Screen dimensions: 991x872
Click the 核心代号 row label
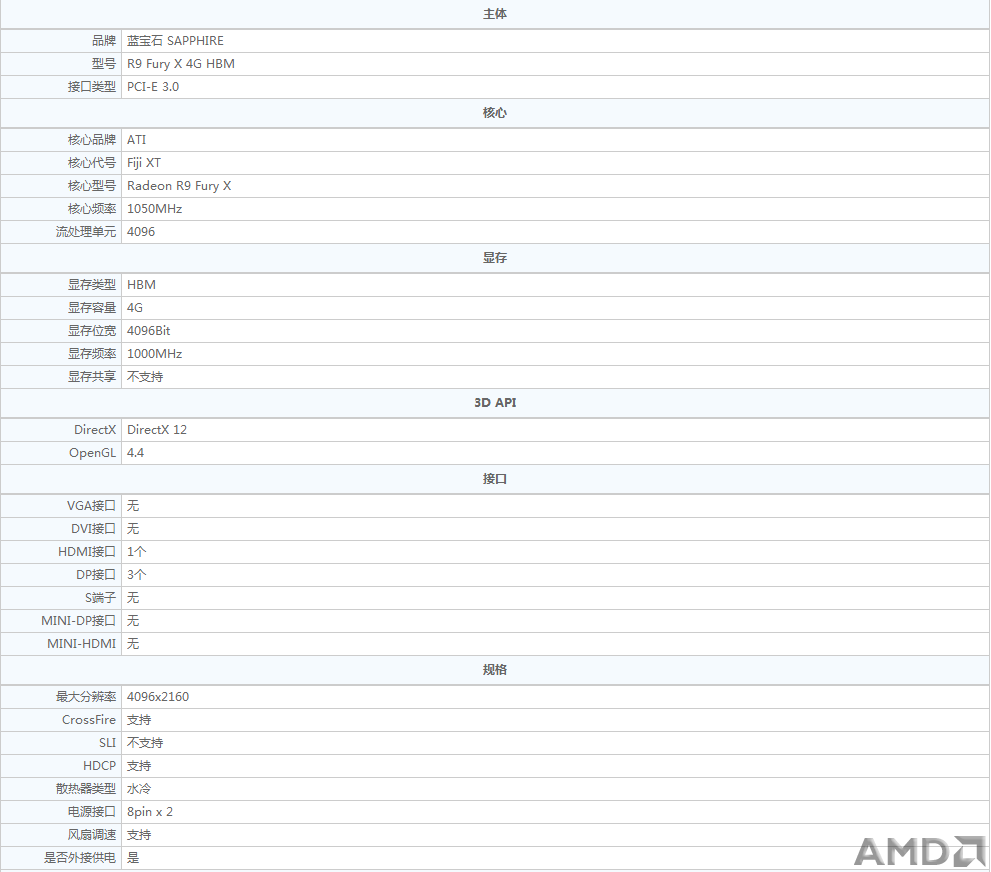coord(92,163)
